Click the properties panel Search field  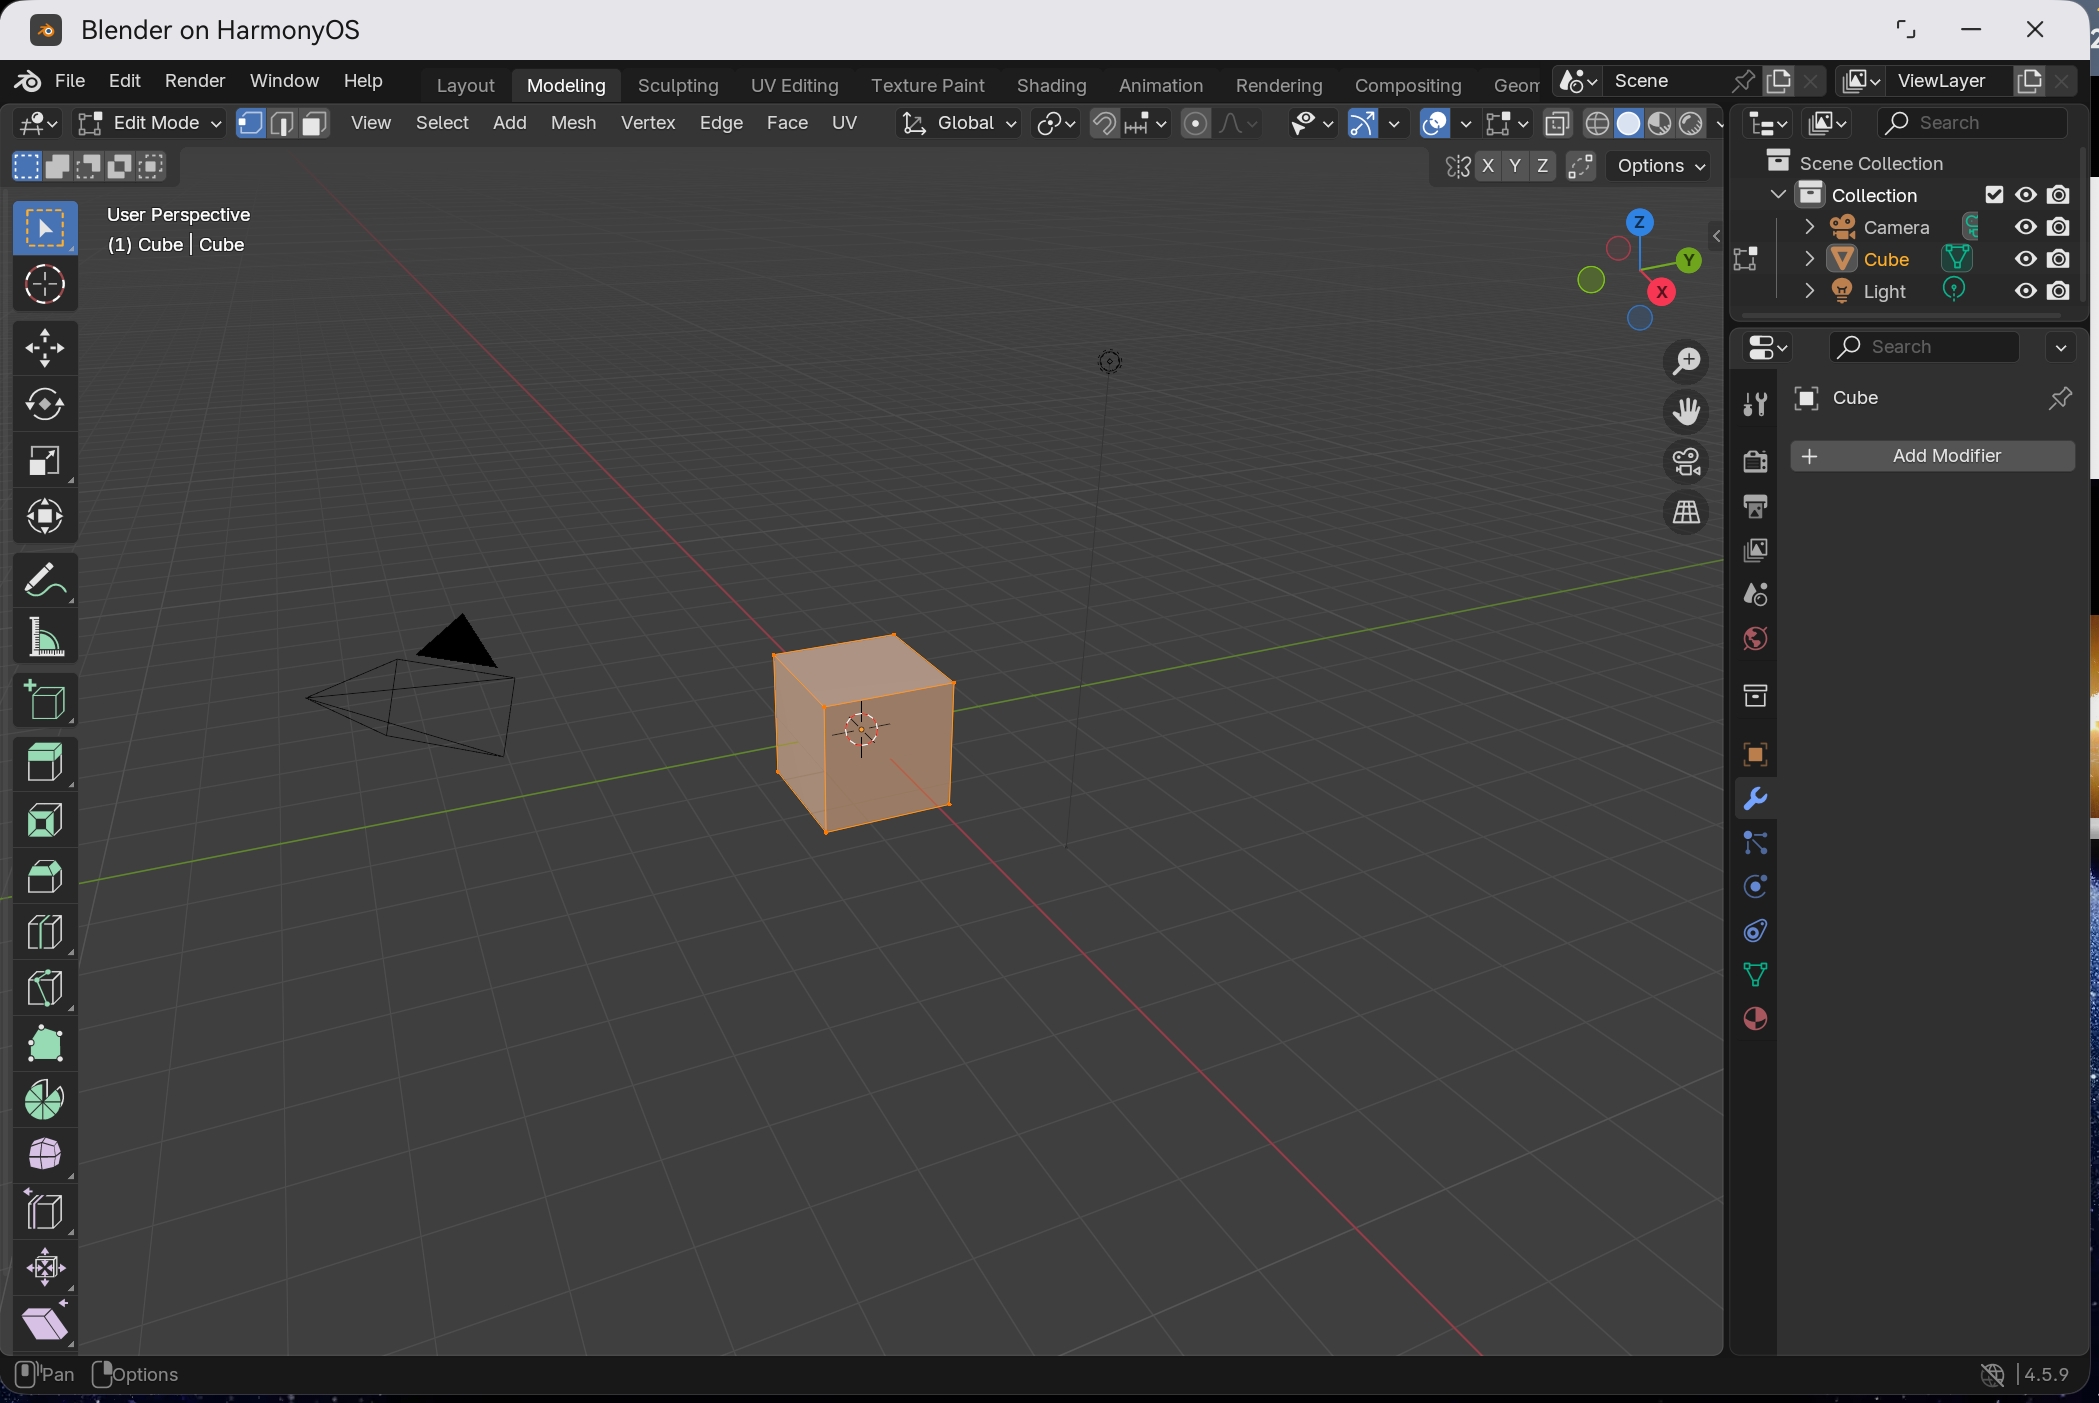(1924, 347)
